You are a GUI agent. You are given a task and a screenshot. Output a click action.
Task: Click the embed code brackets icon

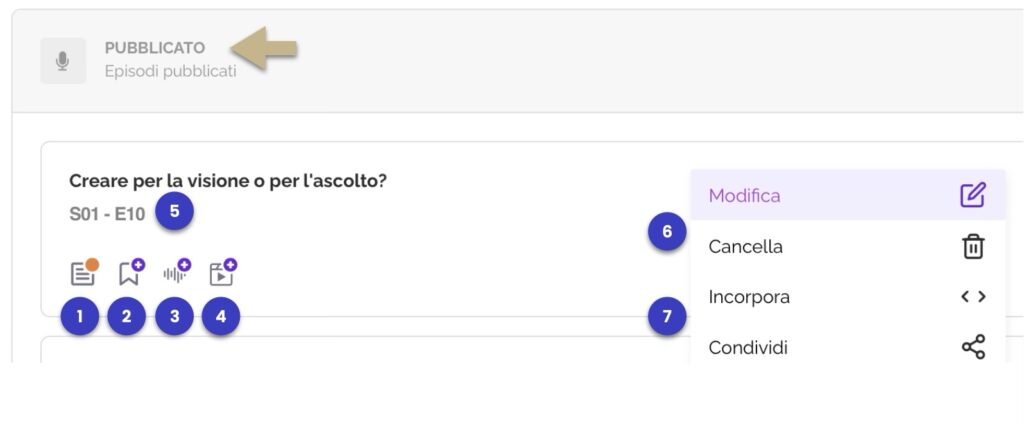[973, 297]
